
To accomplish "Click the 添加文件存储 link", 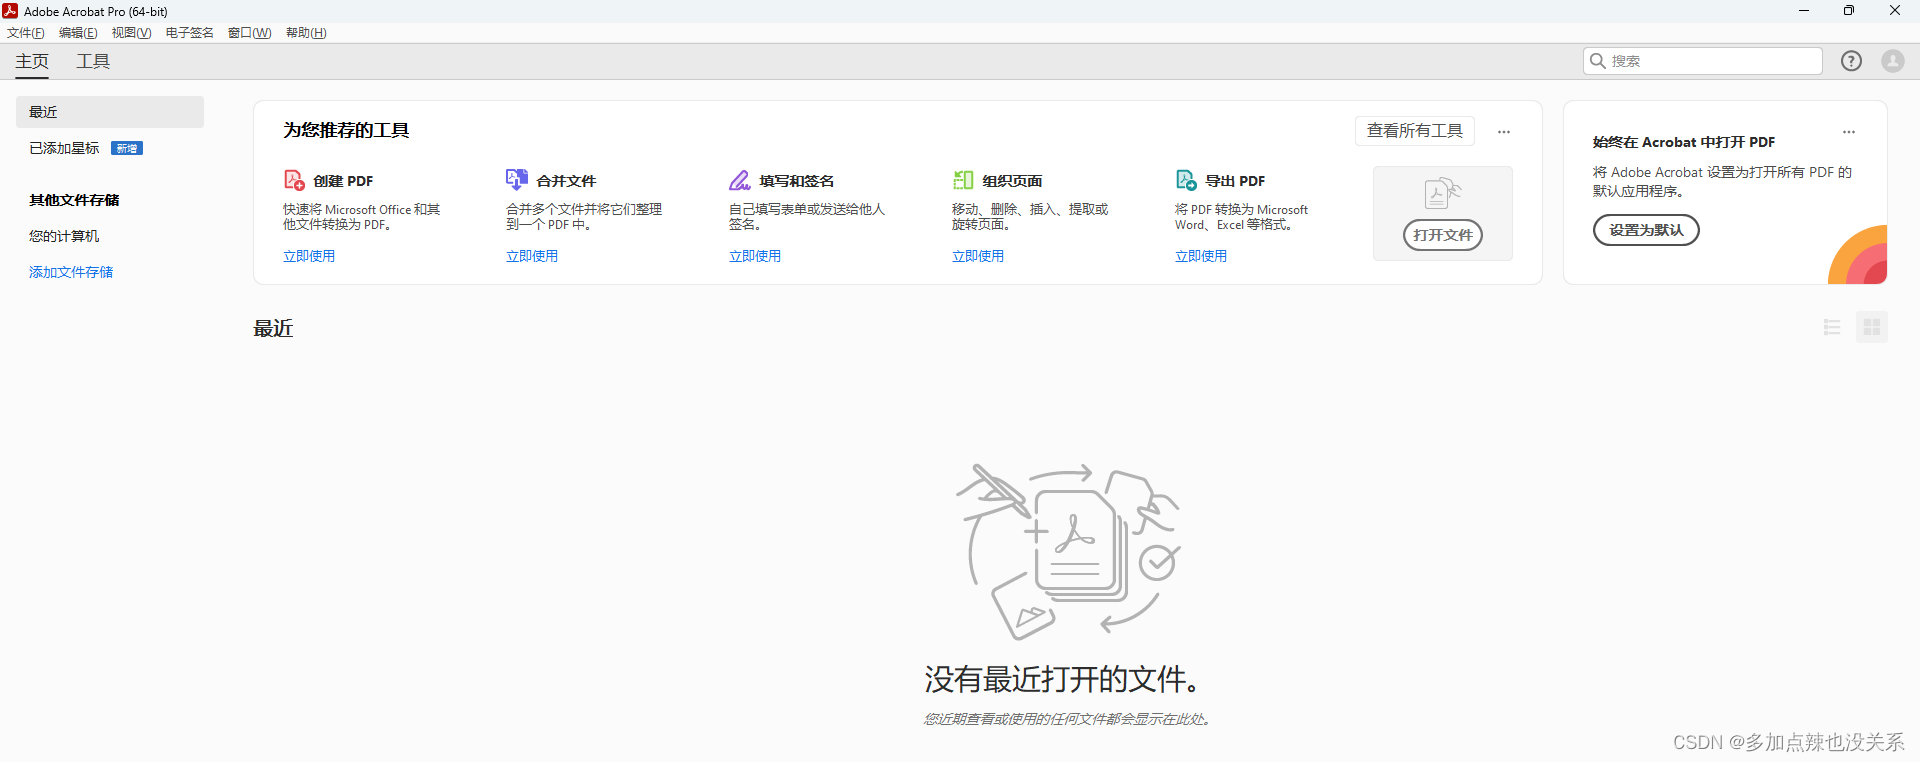I will coord(71,272).
